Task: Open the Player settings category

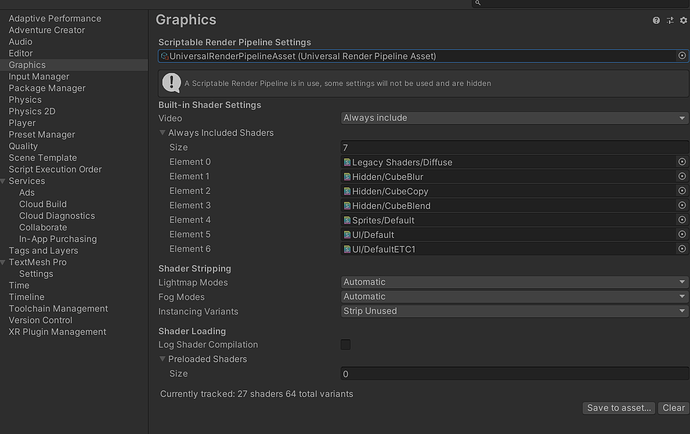Action: click(22, 123)
